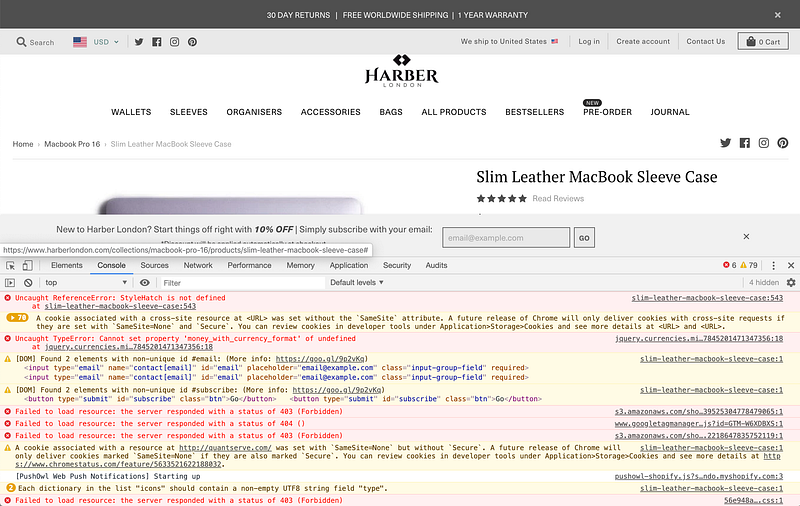Open the WALLETS menu item
The image size is (800, 506).
tap(131, 112)
